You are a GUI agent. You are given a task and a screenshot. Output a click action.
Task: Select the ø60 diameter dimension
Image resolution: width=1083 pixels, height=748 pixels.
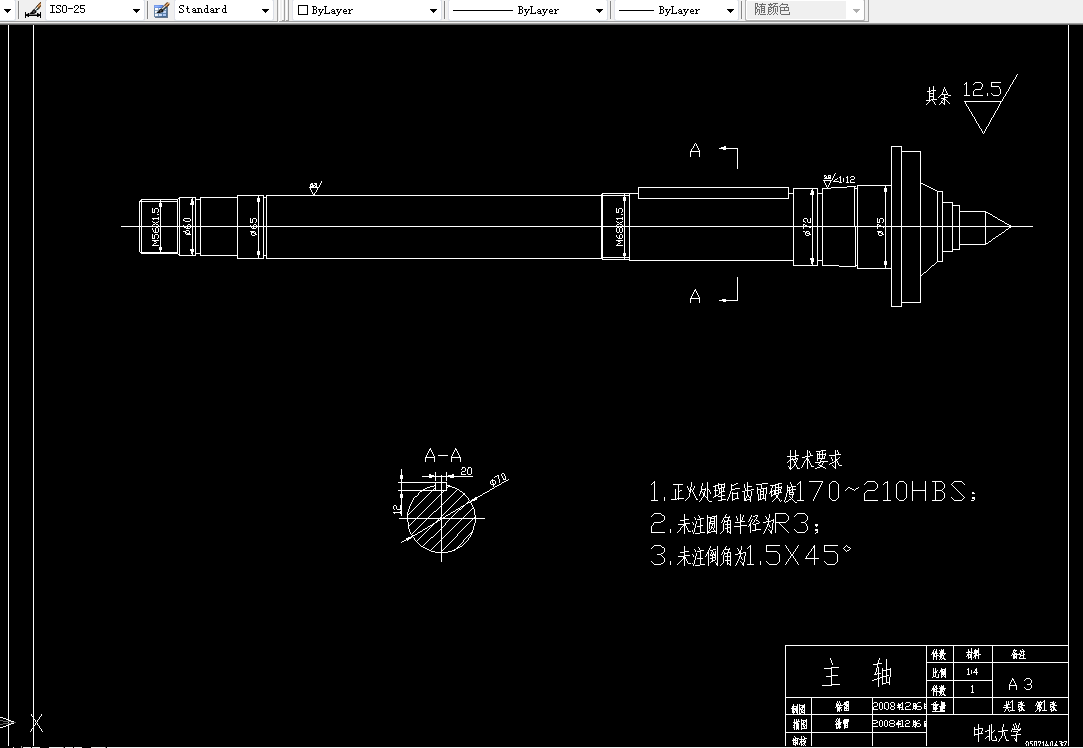tap(186, 226)
